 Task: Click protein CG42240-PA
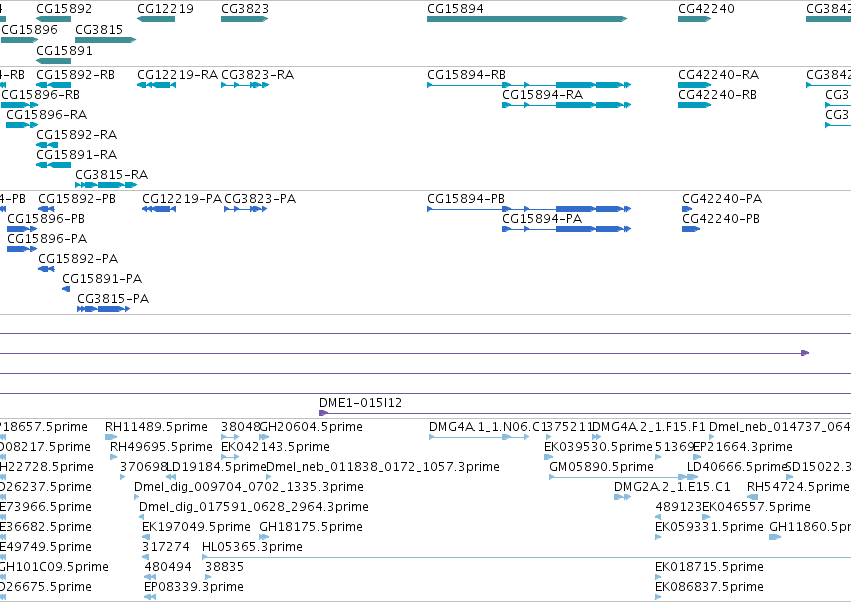[722, 199]
